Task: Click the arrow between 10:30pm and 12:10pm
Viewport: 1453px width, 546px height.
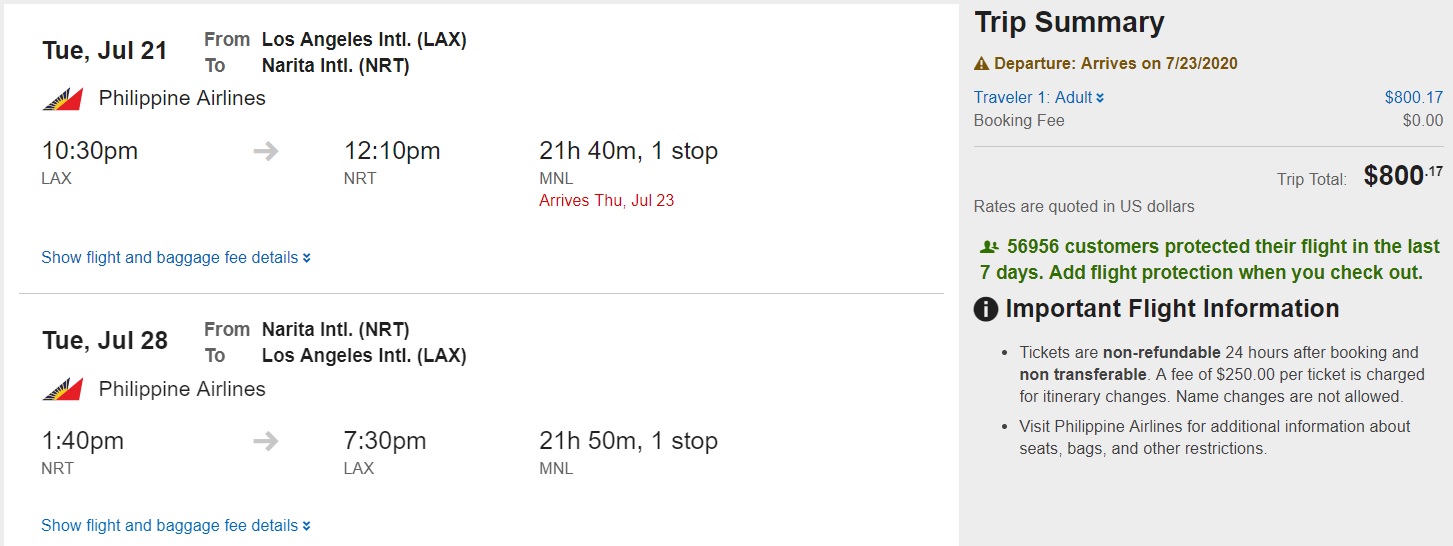Action: (265, 152)
